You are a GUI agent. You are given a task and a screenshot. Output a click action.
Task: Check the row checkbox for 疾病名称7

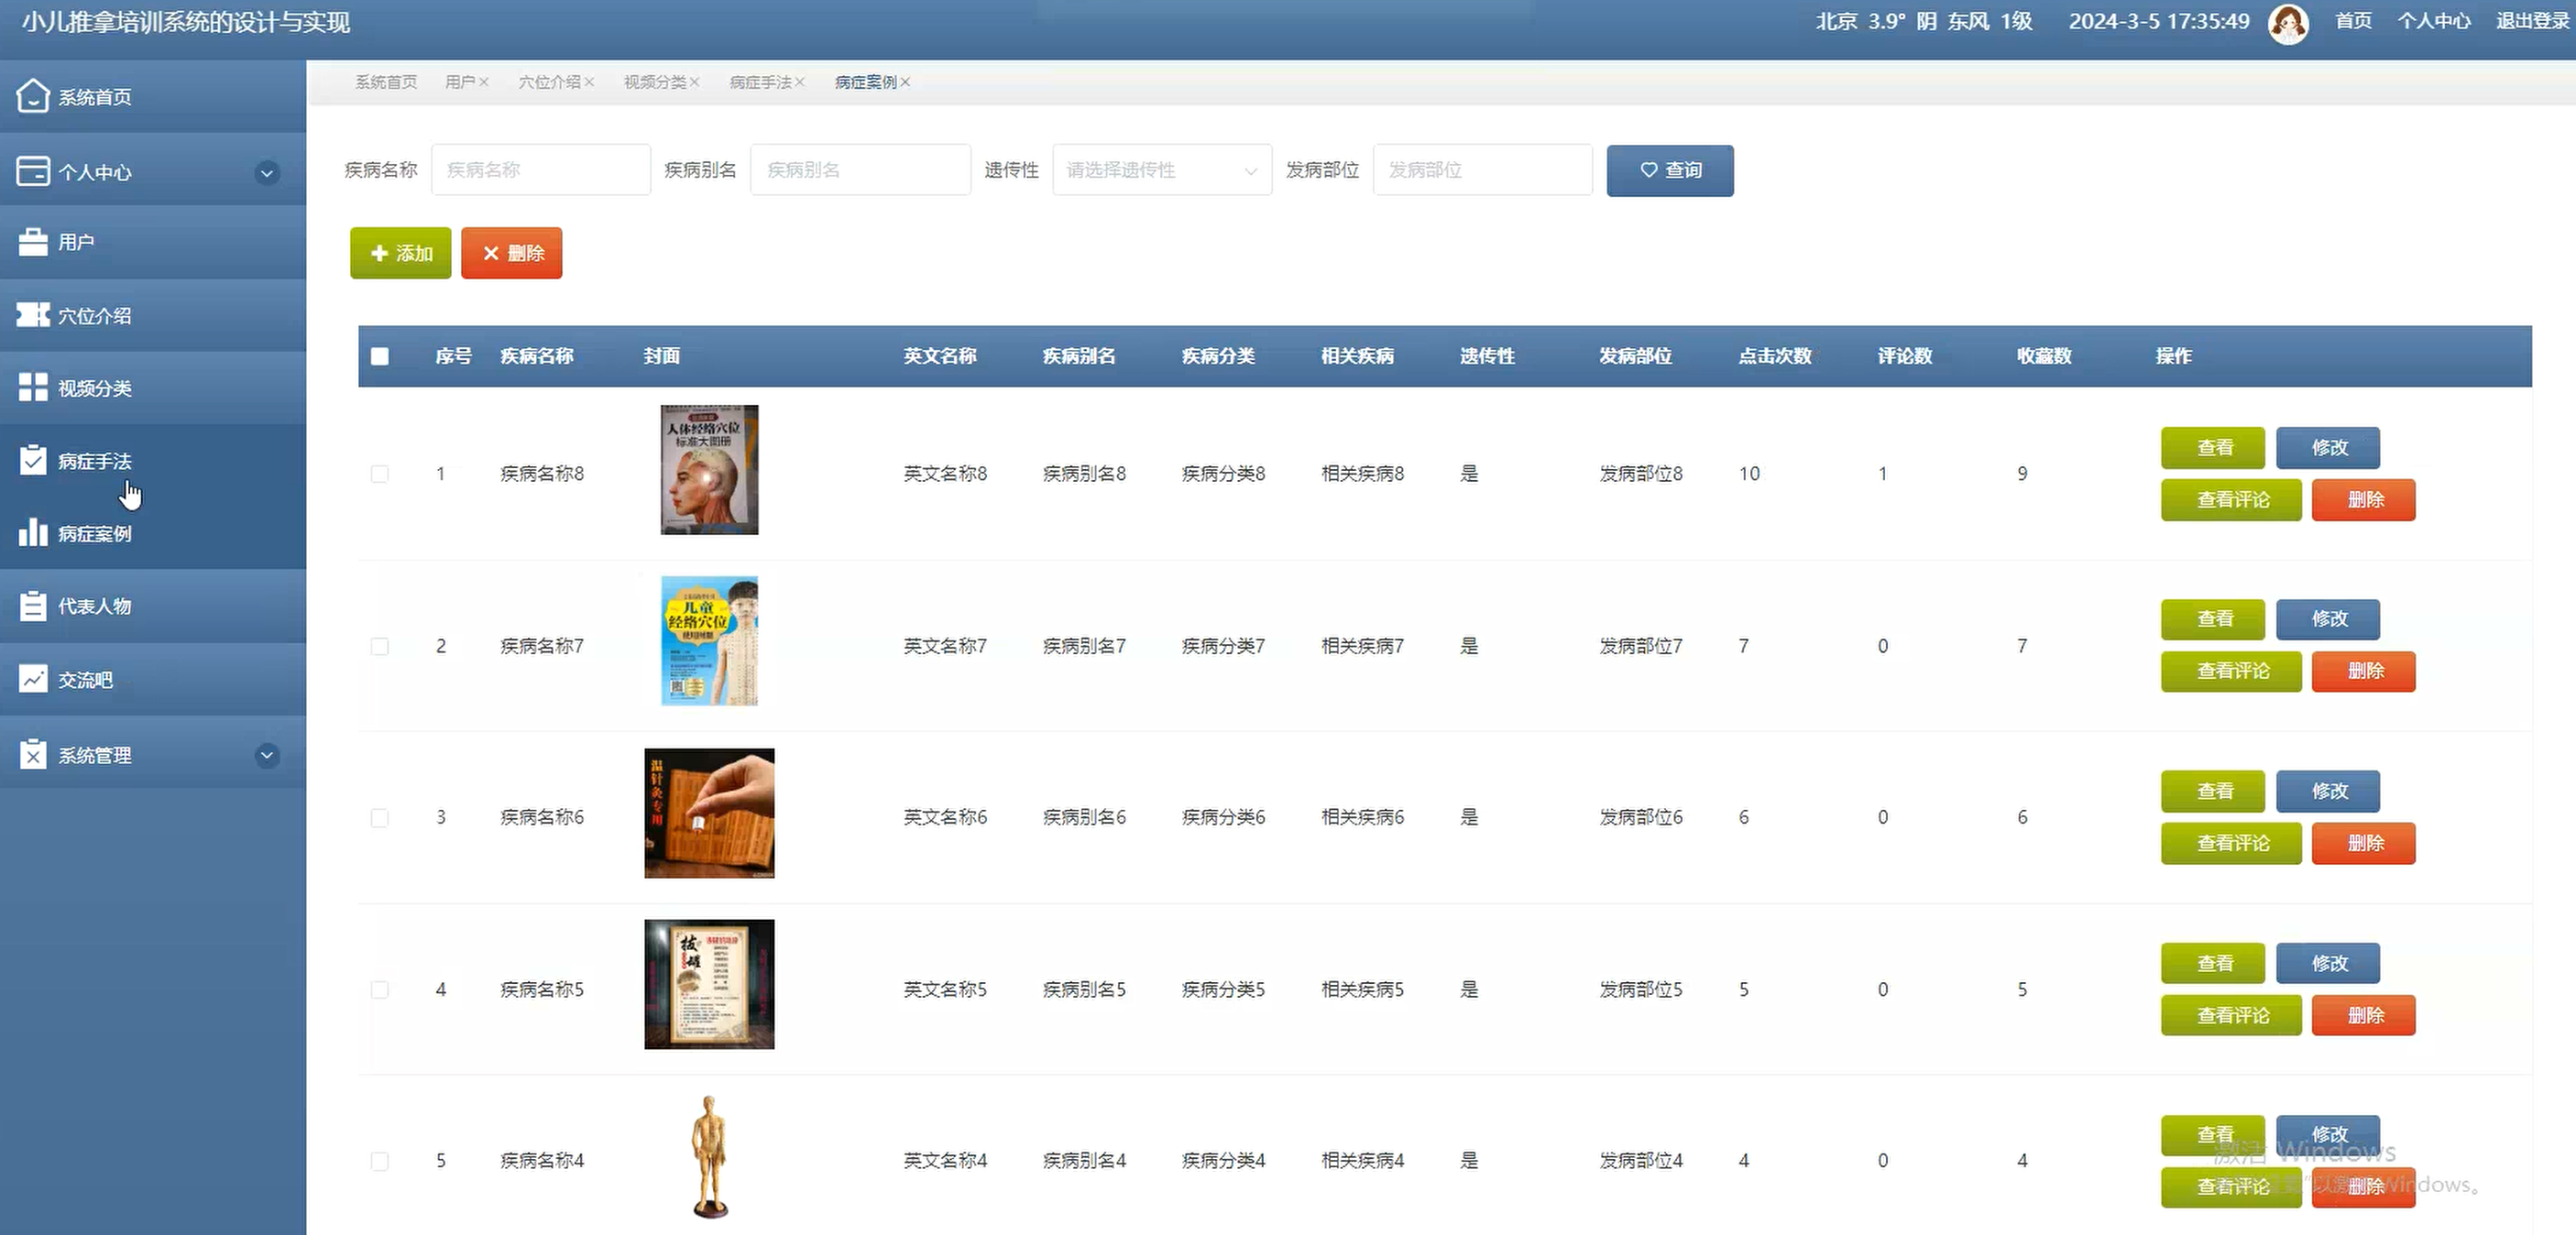click(x=380, y=646)
